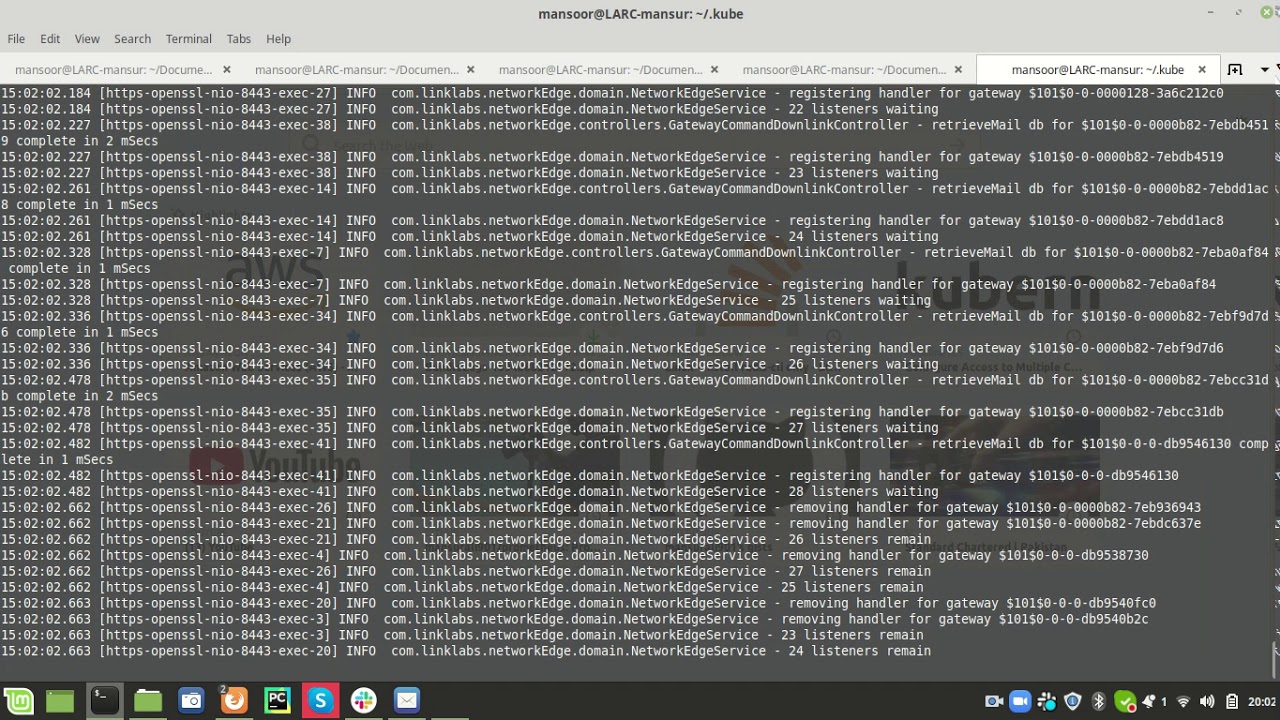Screen dimensions: 1280x720
Task: Open Slack from the taskbar launcher
Action: pos(363,701)
